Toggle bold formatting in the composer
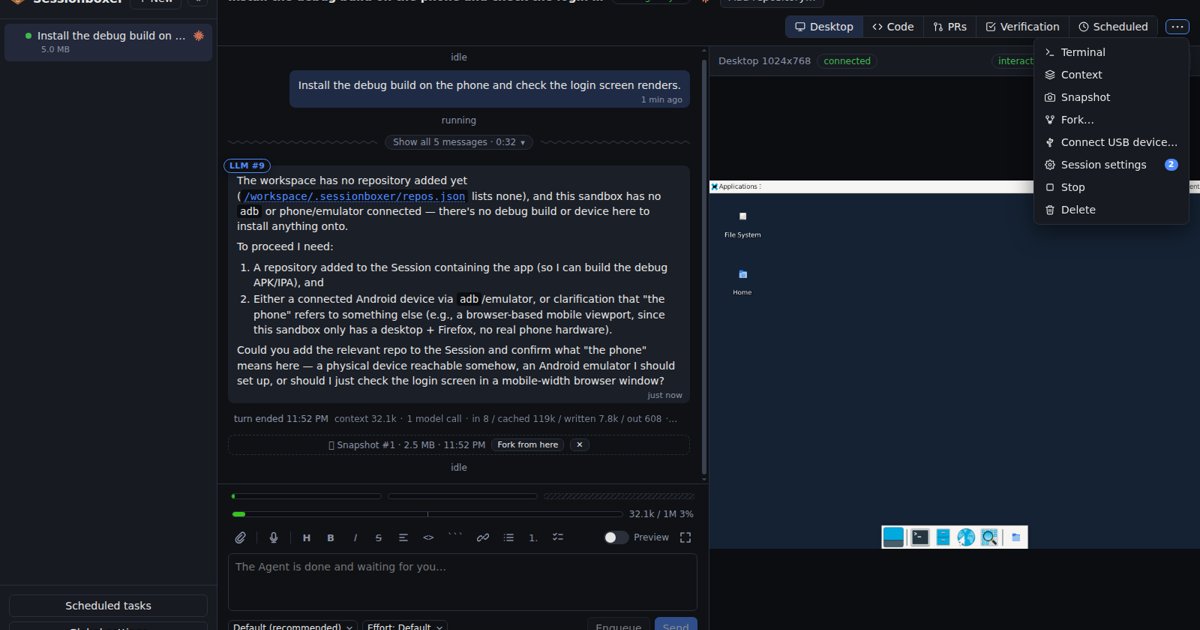 tap(331, 538)
